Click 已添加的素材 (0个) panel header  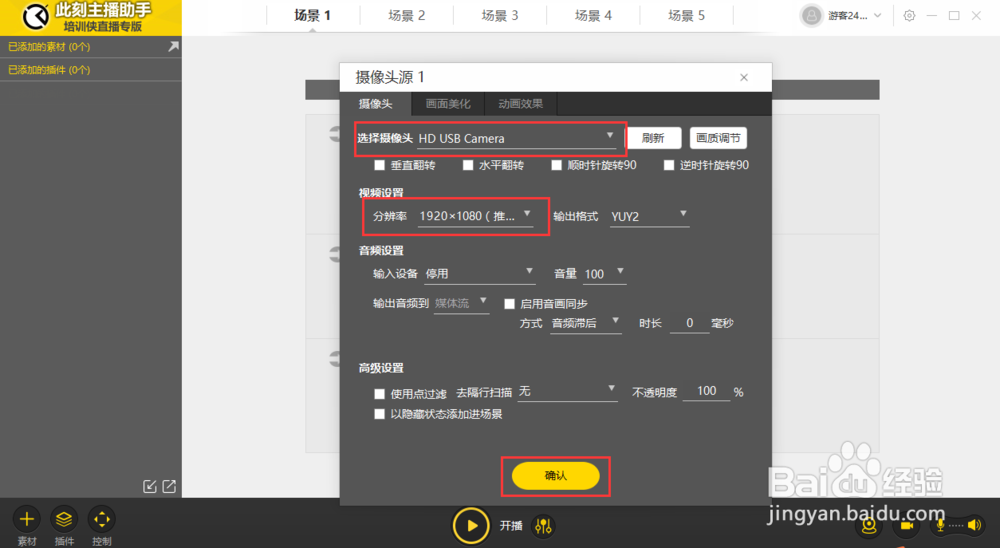pos(91,47)
